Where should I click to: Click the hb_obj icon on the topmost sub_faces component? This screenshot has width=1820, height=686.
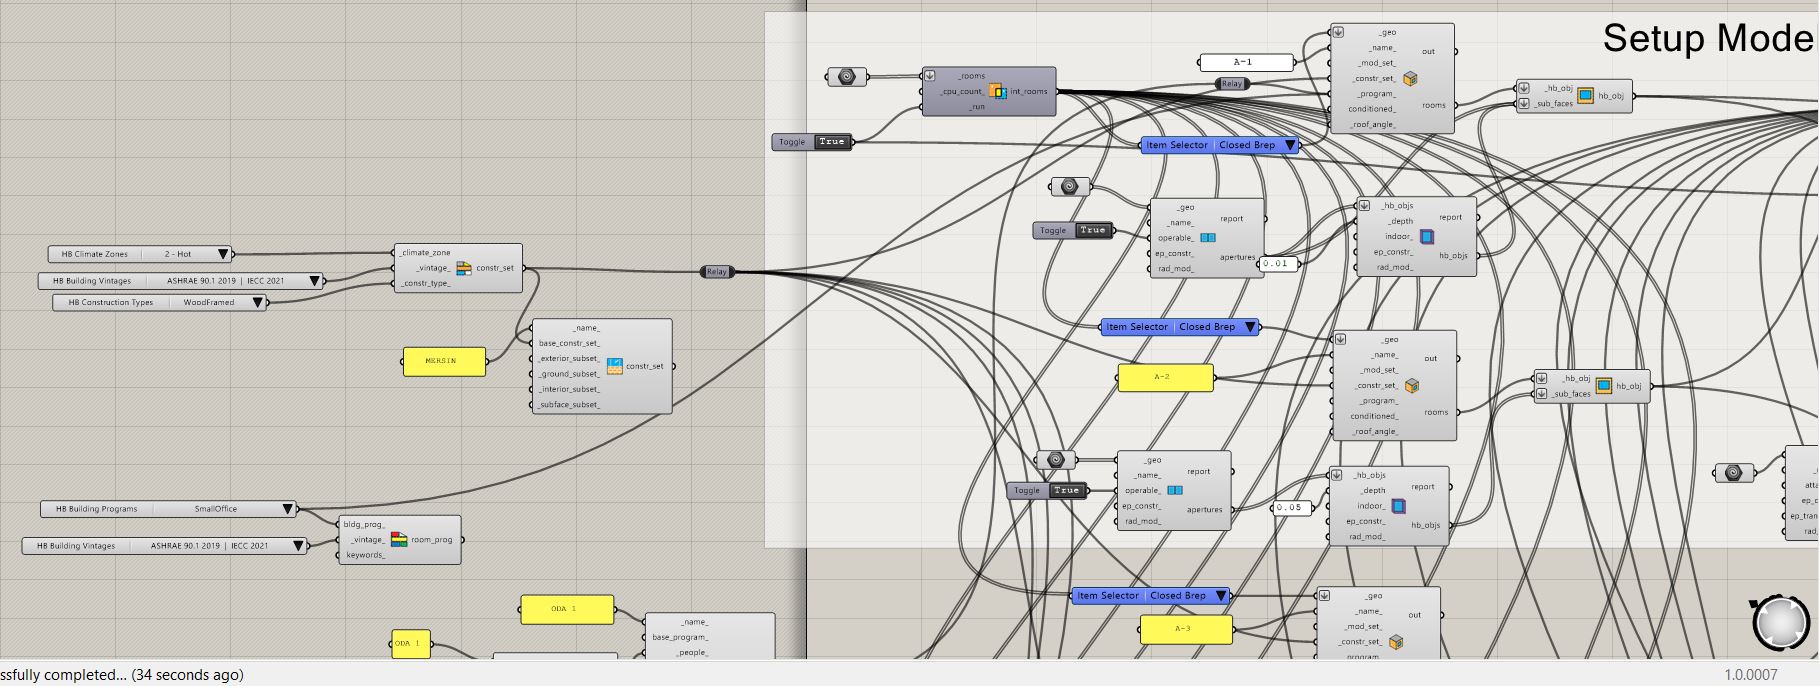click(x=1585, y=96)
